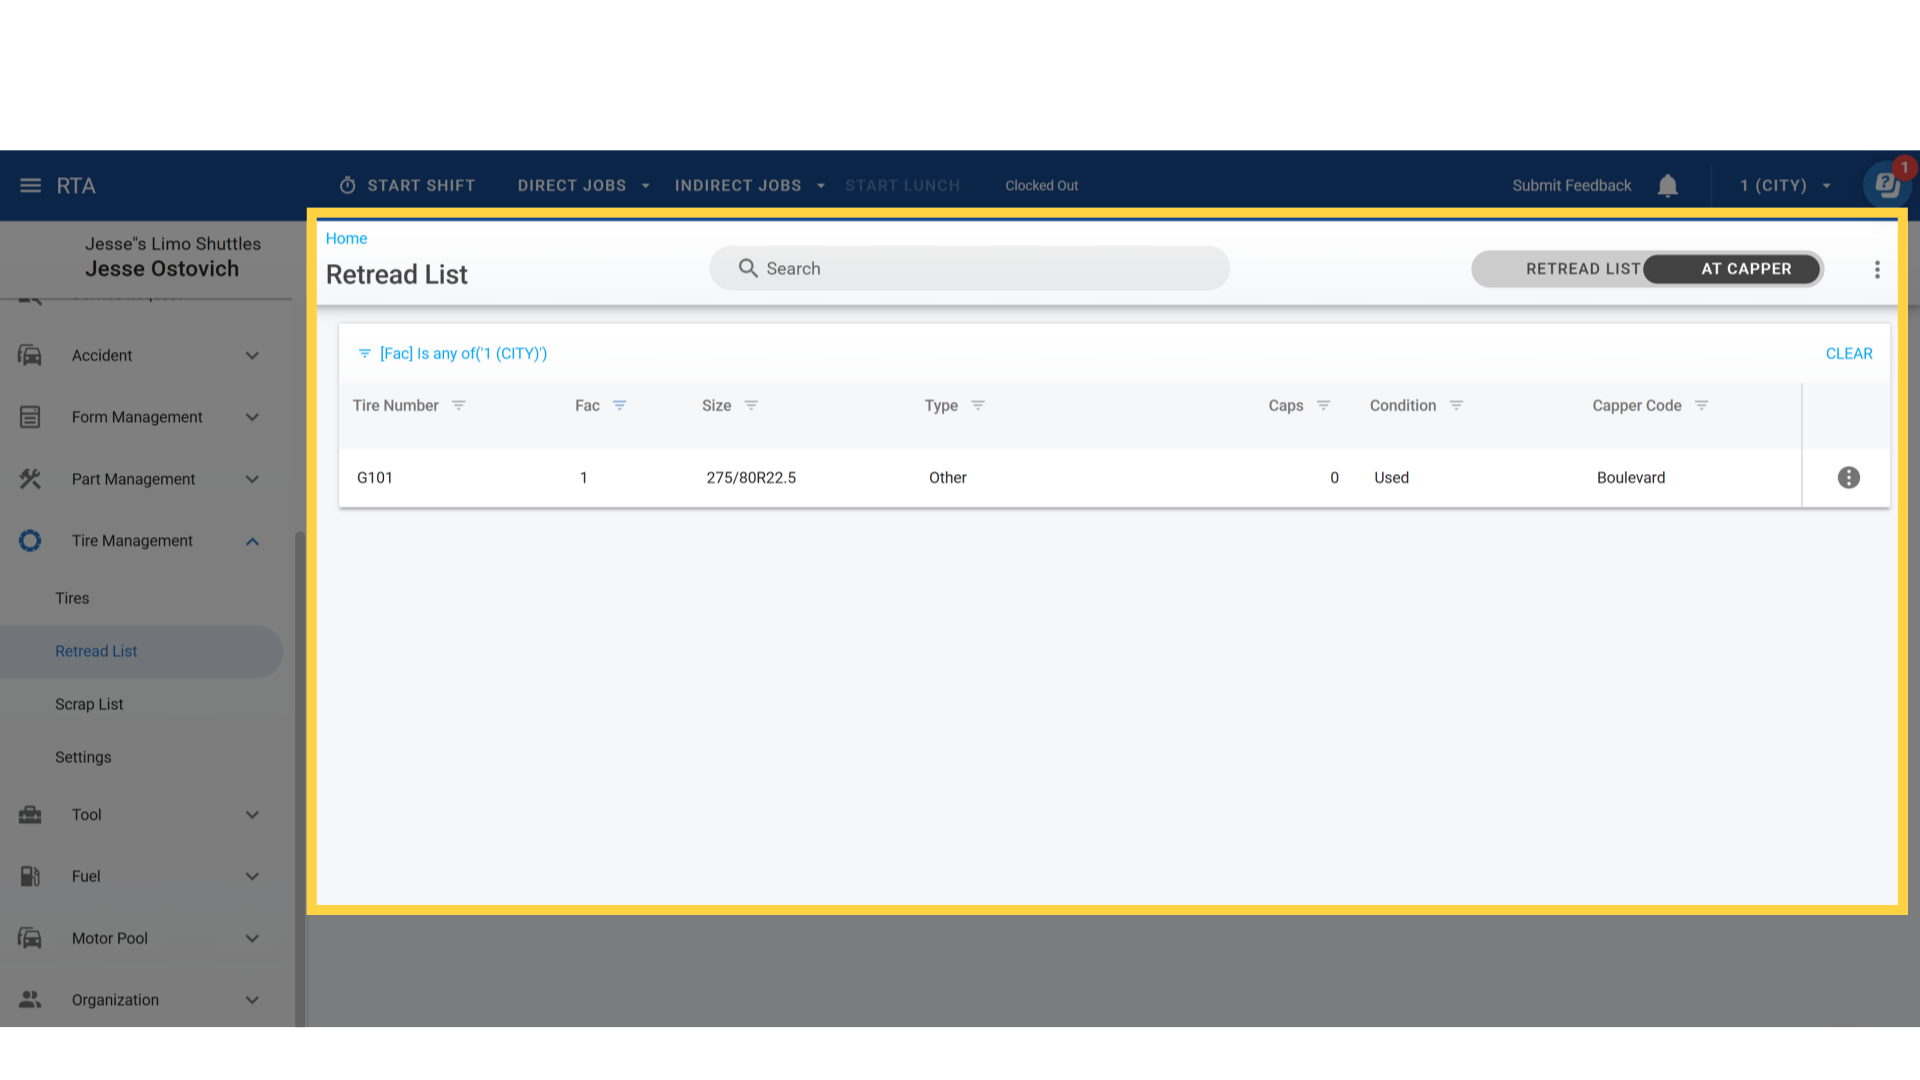Open the help chat icon with badge

(1886, 184)
